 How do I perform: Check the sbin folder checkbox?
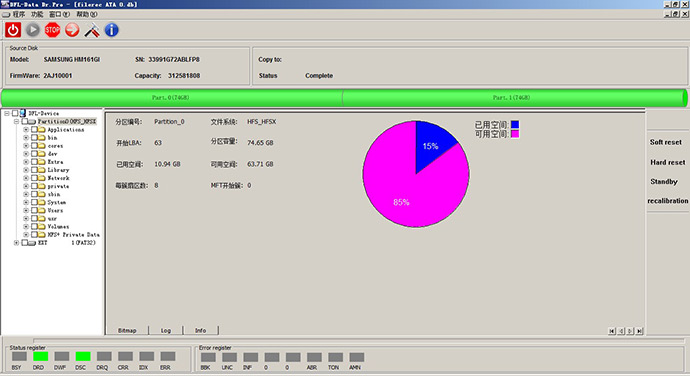34,194
